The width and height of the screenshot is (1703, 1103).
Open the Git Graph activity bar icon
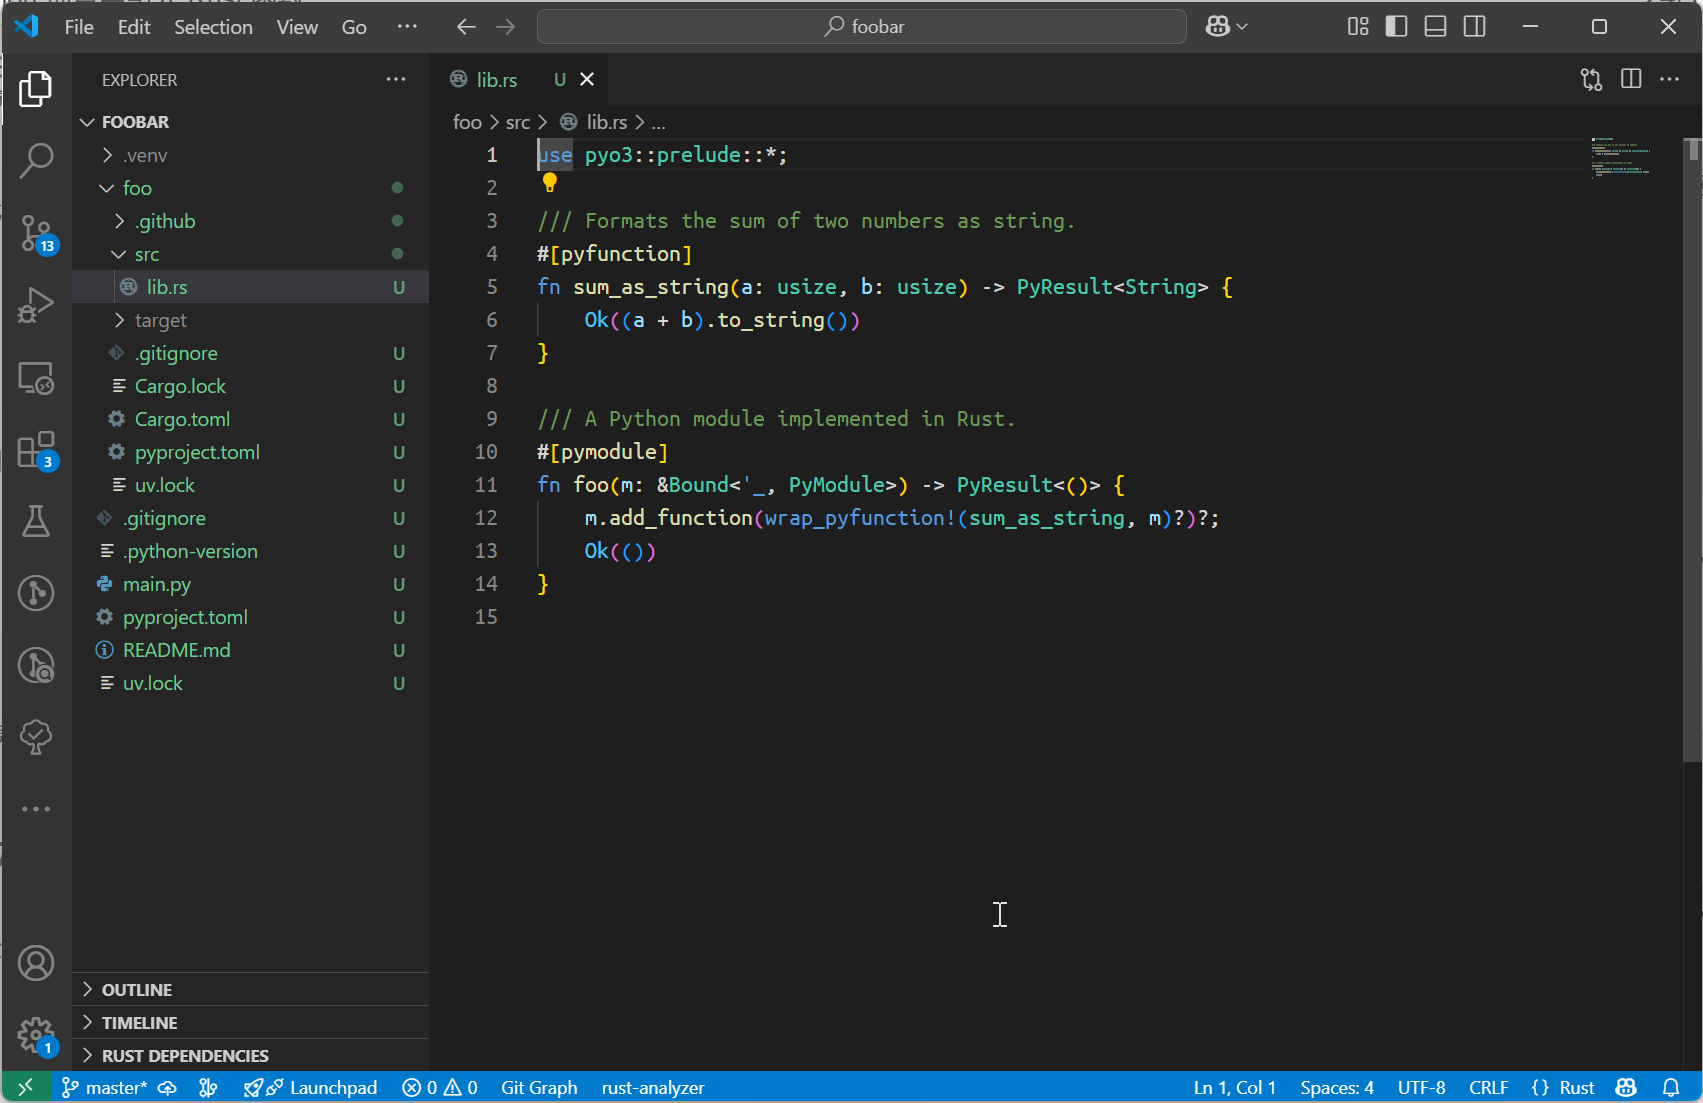(x=36, y=593)
